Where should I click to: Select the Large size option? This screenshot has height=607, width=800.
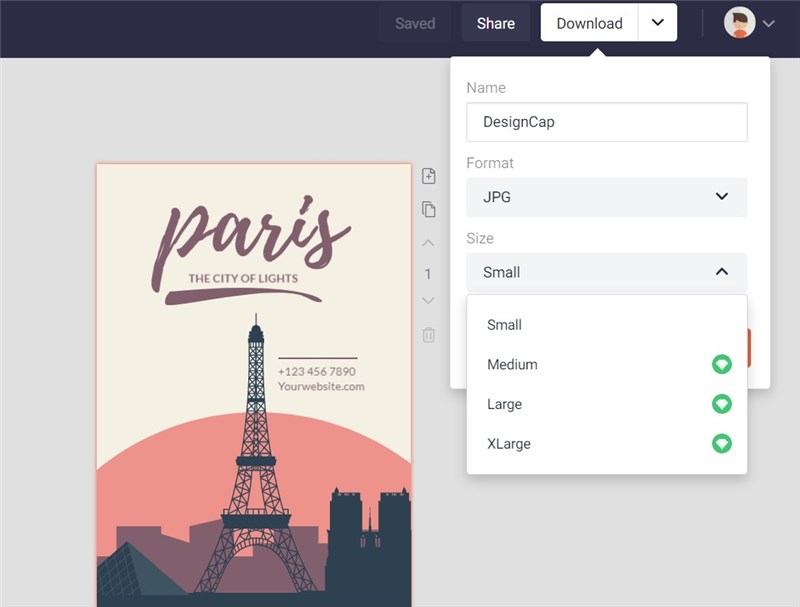[x=607, y=404]
